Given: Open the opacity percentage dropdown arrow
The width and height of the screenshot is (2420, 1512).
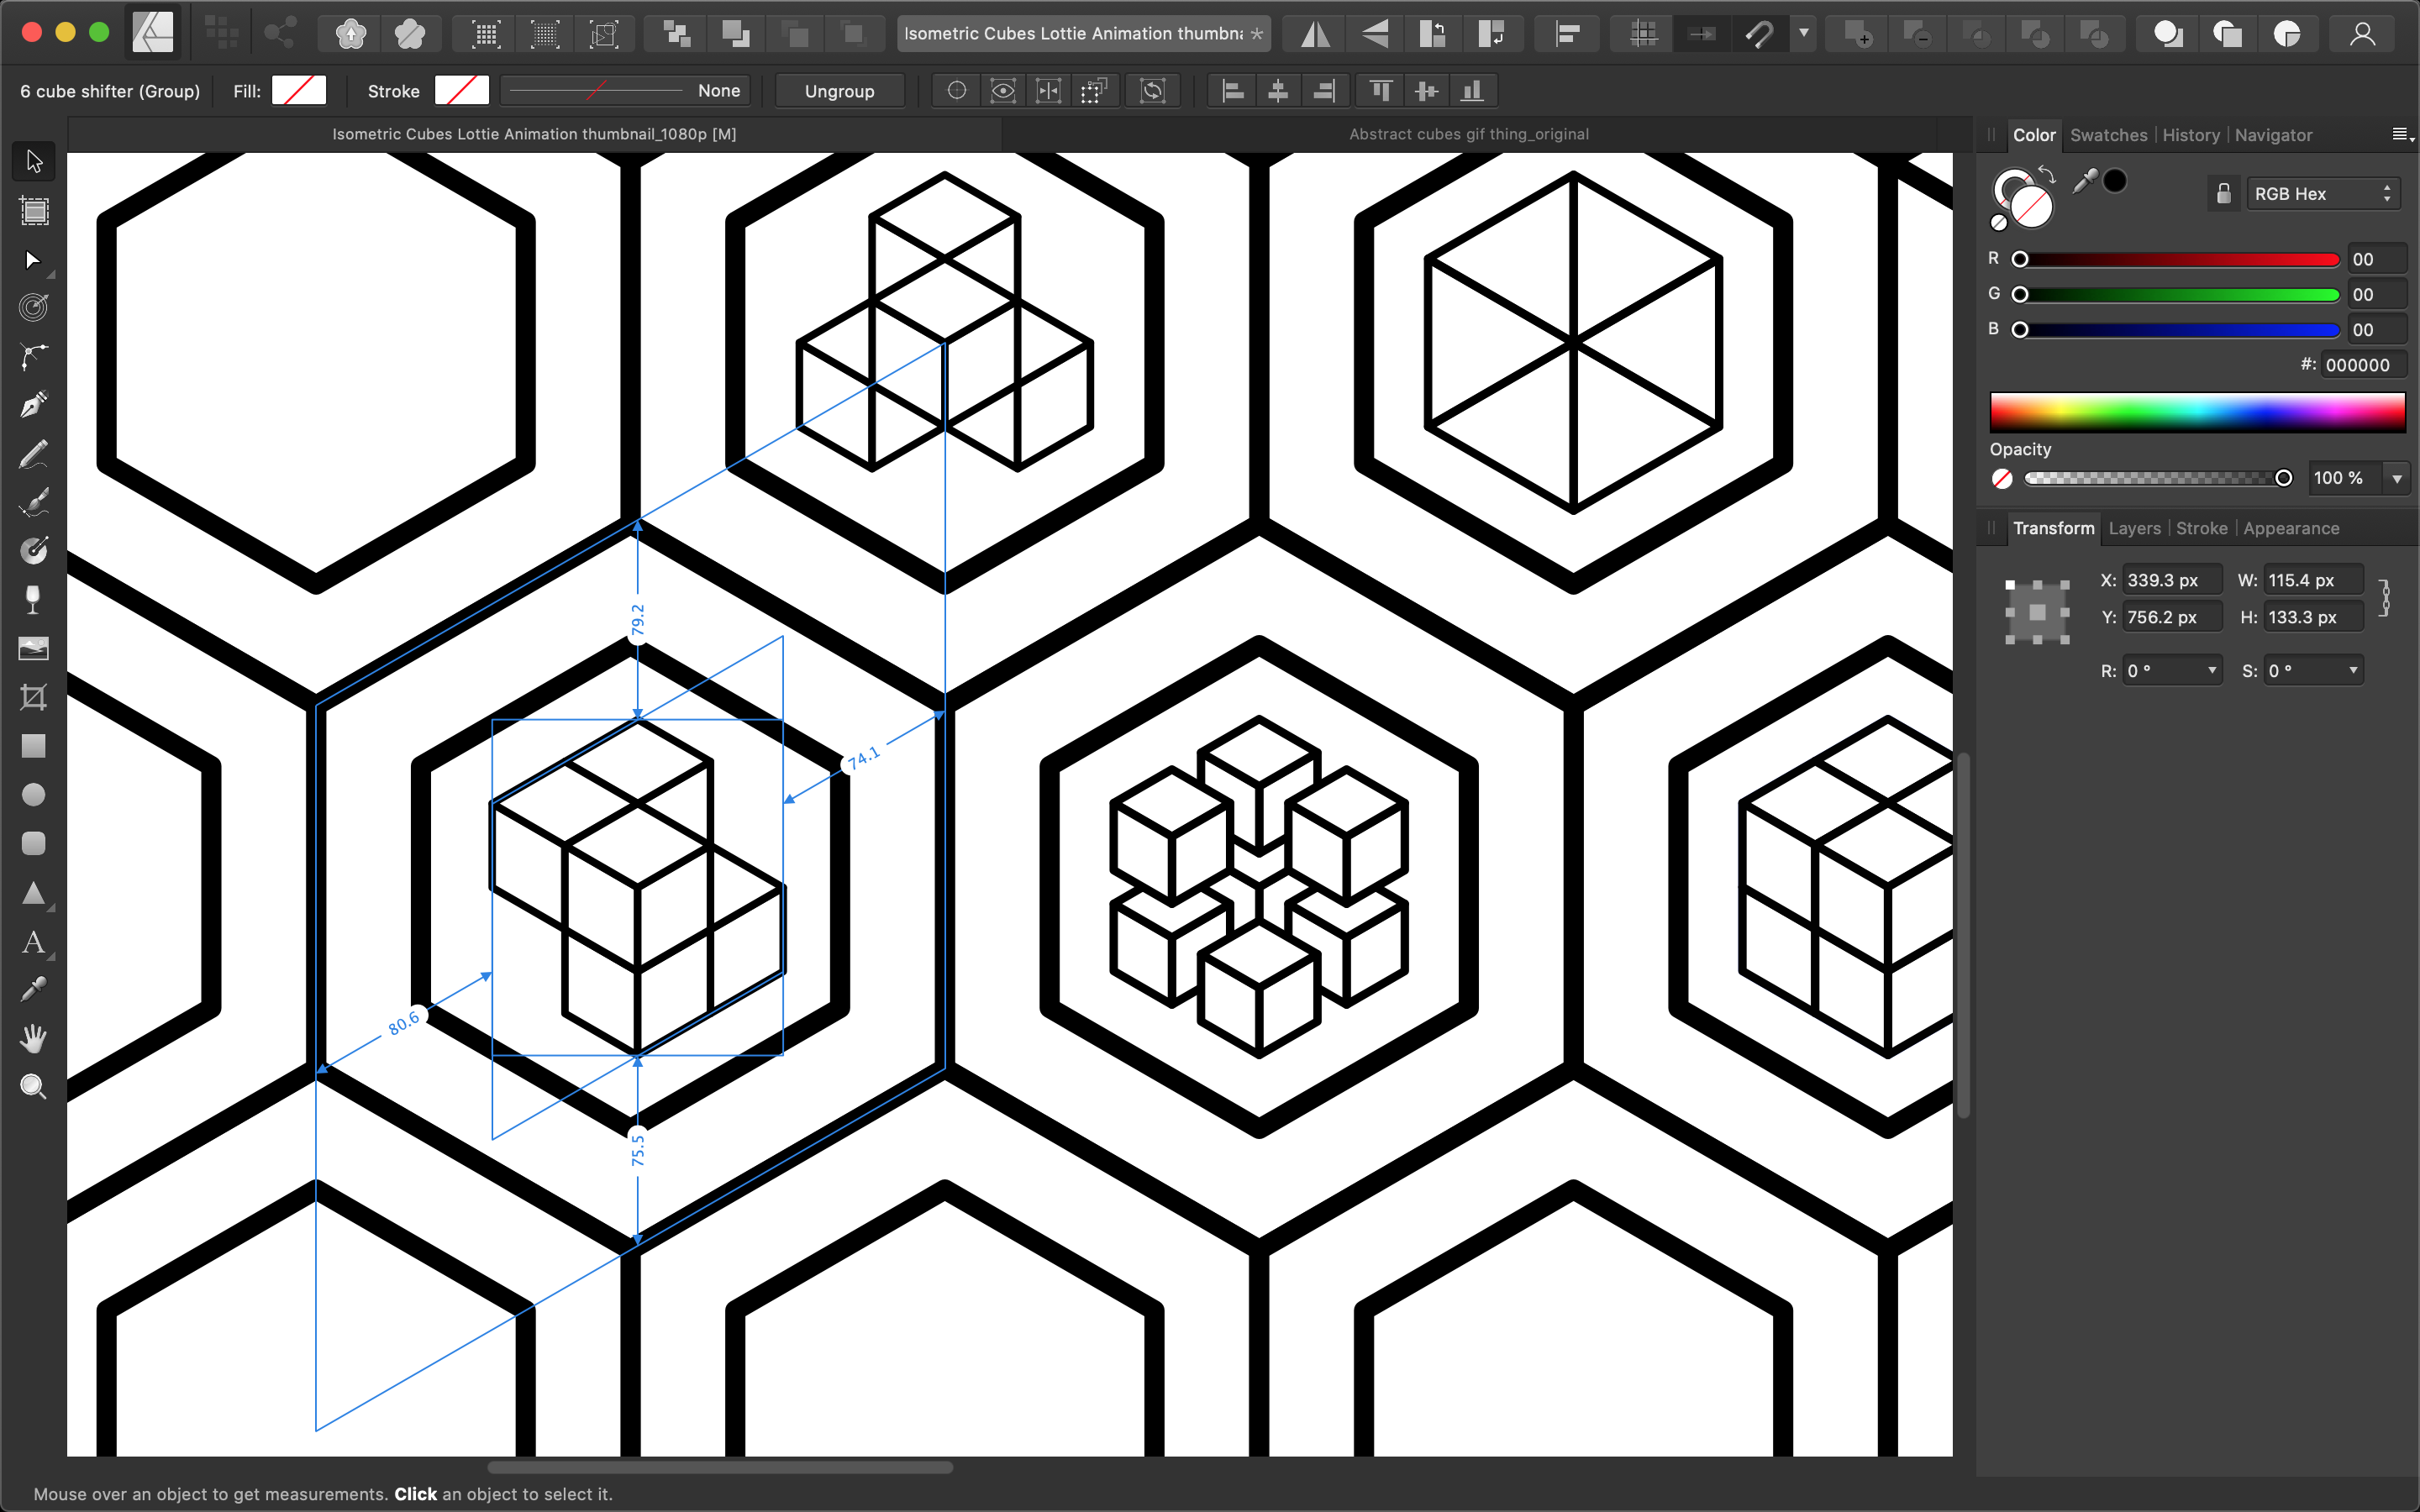Looking at the screenshot, I should coord(2397,478).
